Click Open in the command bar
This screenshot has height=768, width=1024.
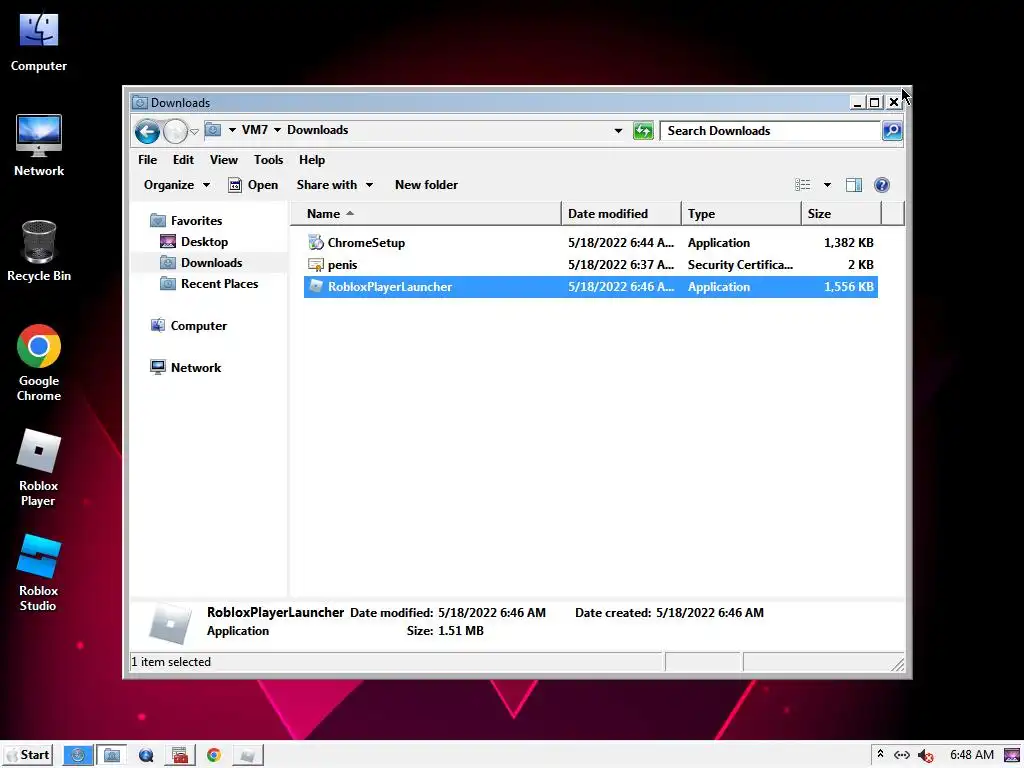(x=253, y=185)
